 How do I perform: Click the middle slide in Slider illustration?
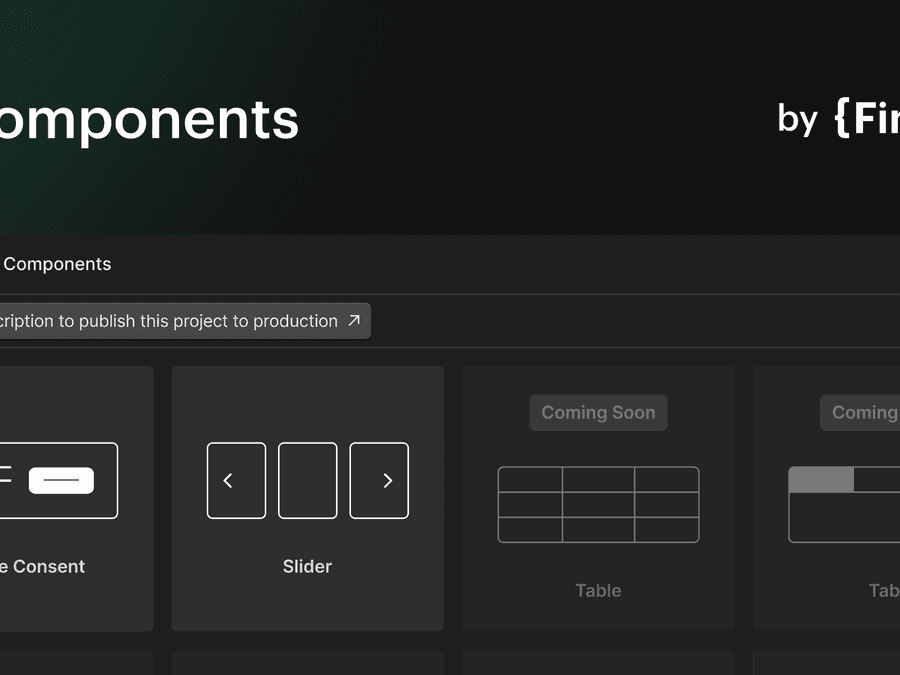(x=308, y=480)
